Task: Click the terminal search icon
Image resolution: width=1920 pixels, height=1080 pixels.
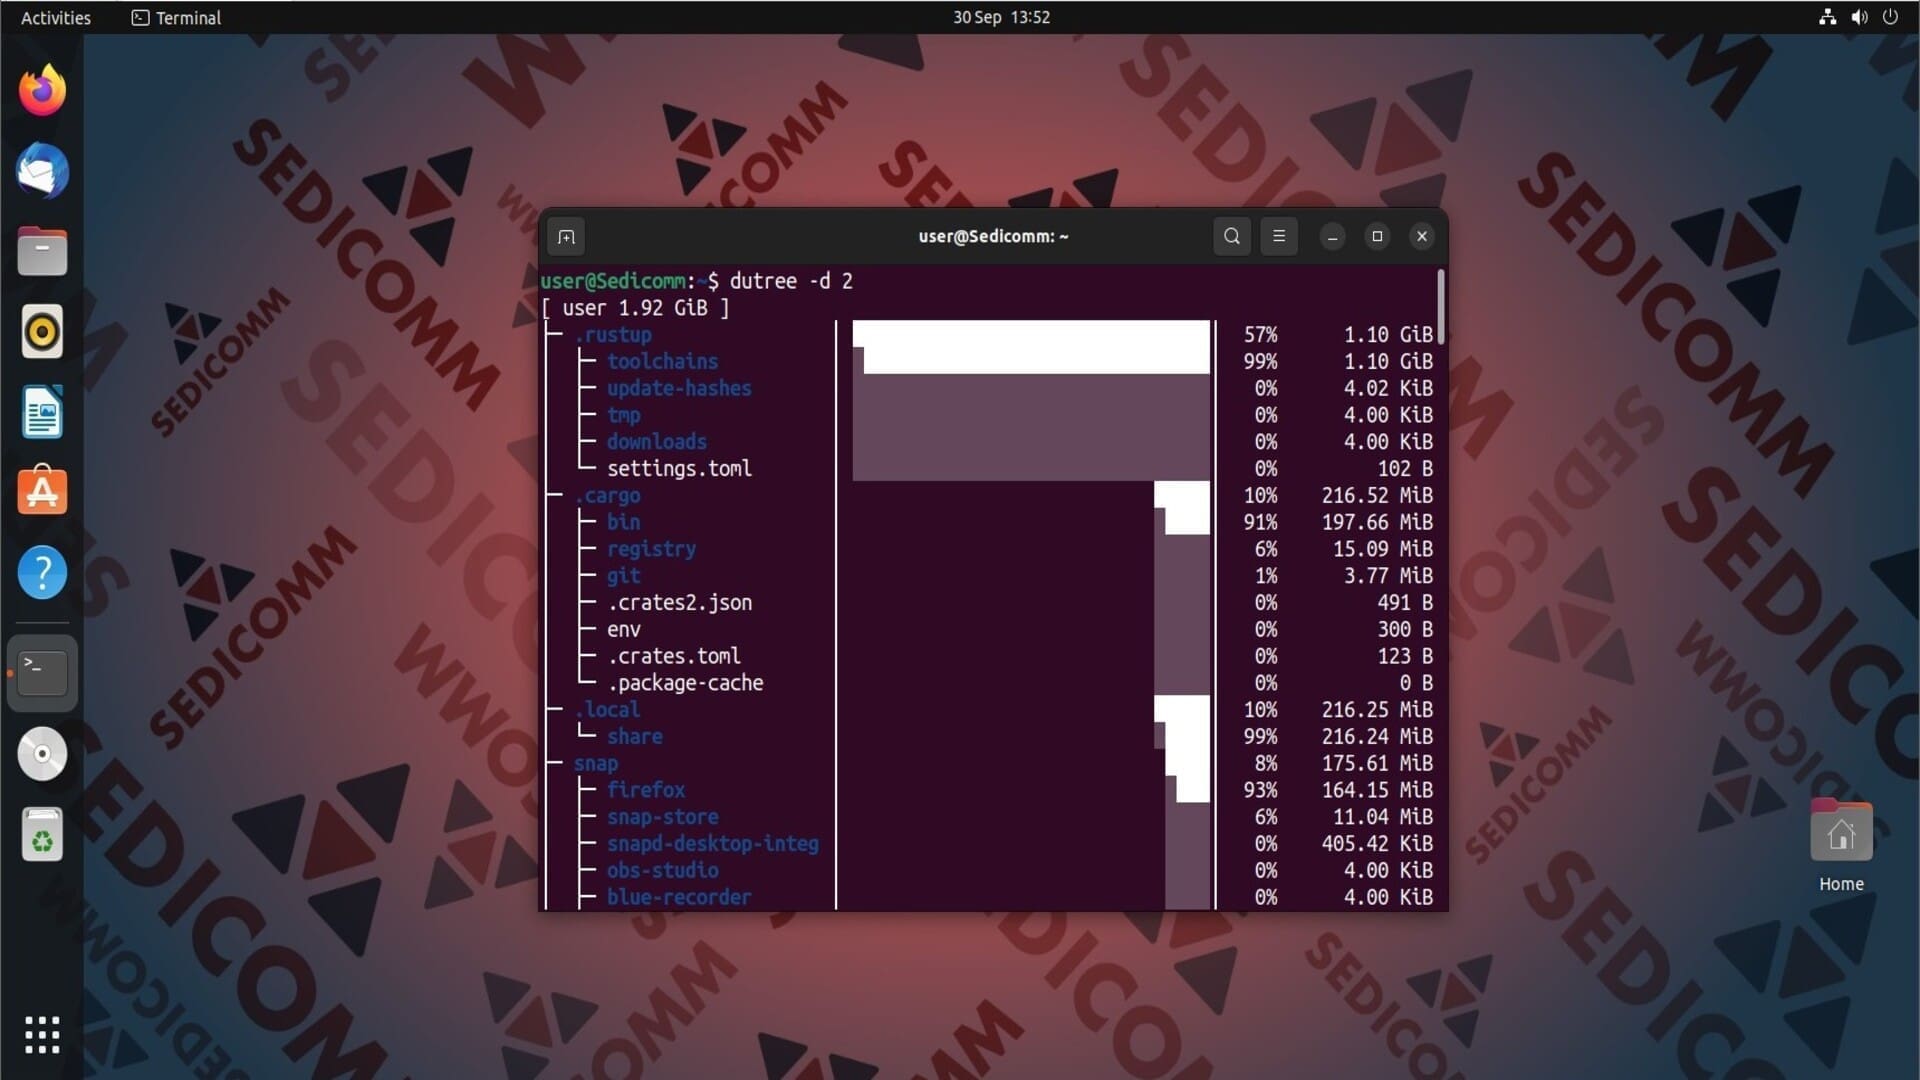Action: pyautogui.click(x=1232, y=237)
